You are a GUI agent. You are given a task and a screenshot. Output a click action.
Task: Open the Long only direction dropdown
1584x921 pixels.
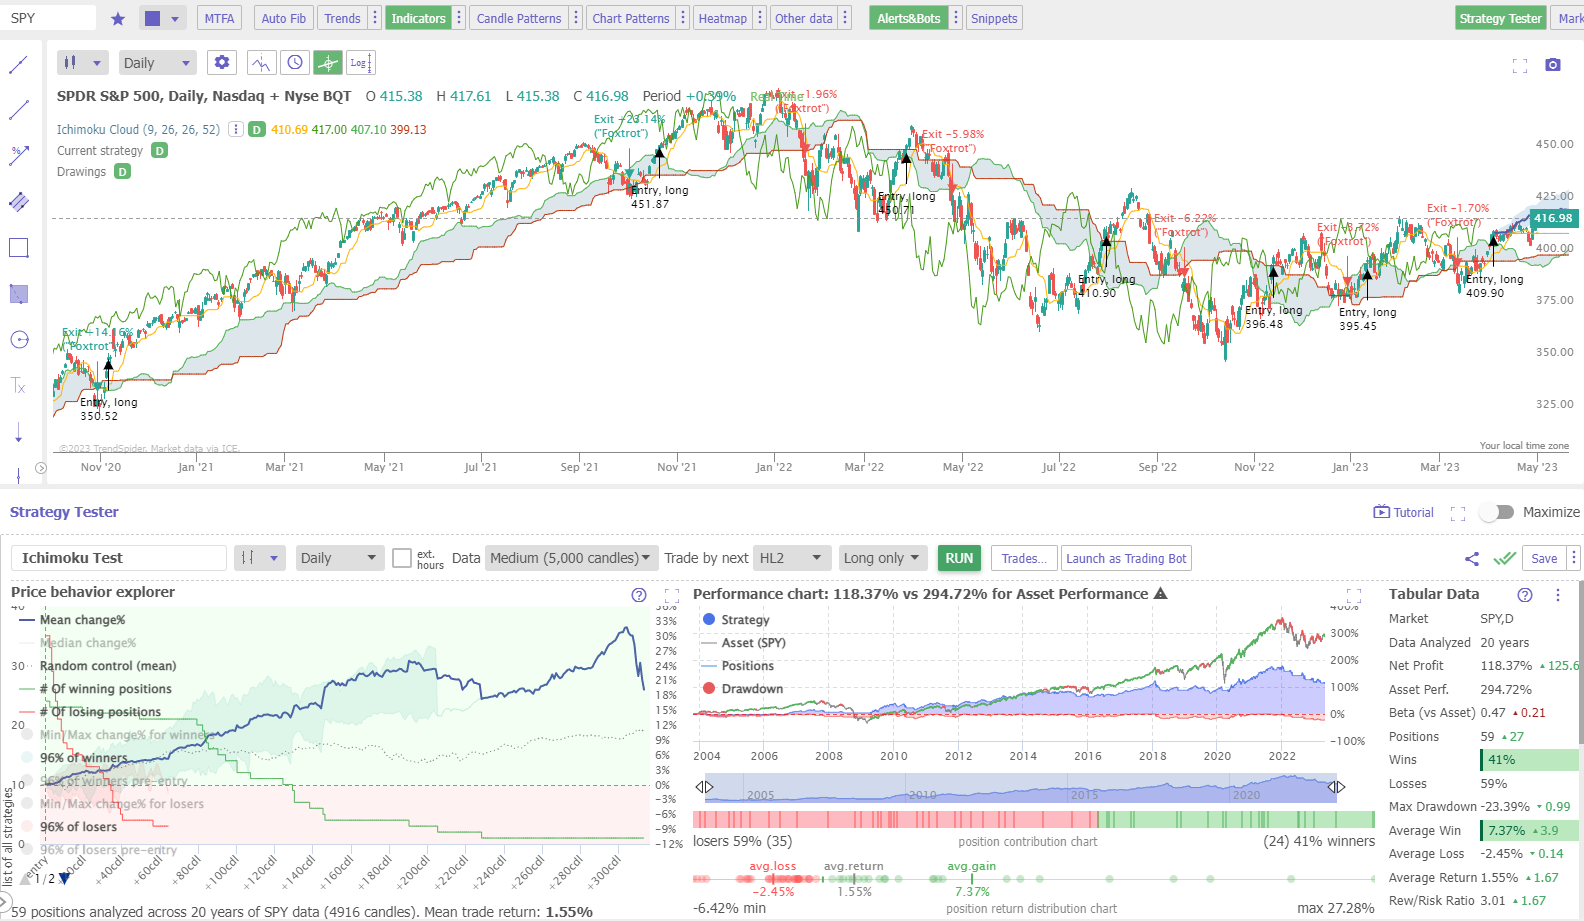(x=881, y=558)
